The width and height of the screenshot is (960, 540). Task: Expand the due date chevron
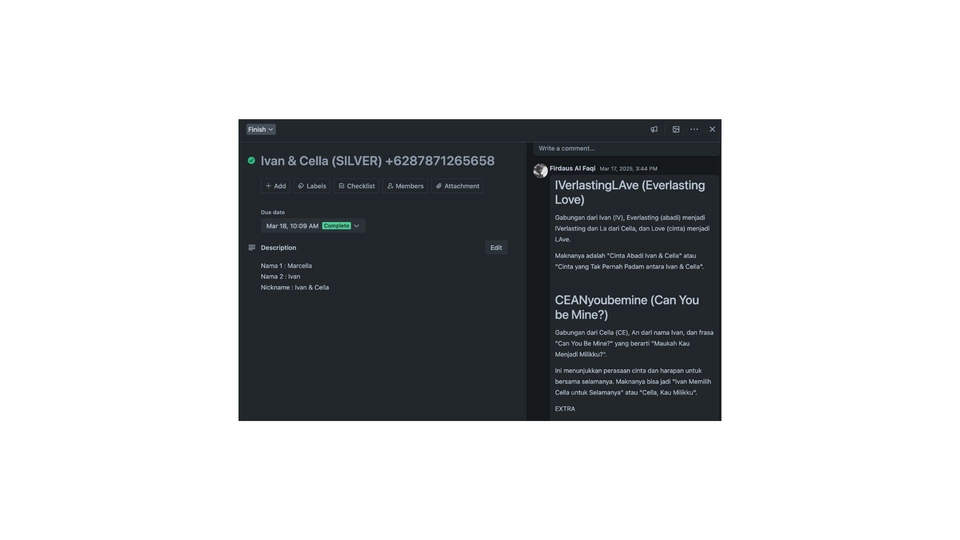tap(357, 226)
